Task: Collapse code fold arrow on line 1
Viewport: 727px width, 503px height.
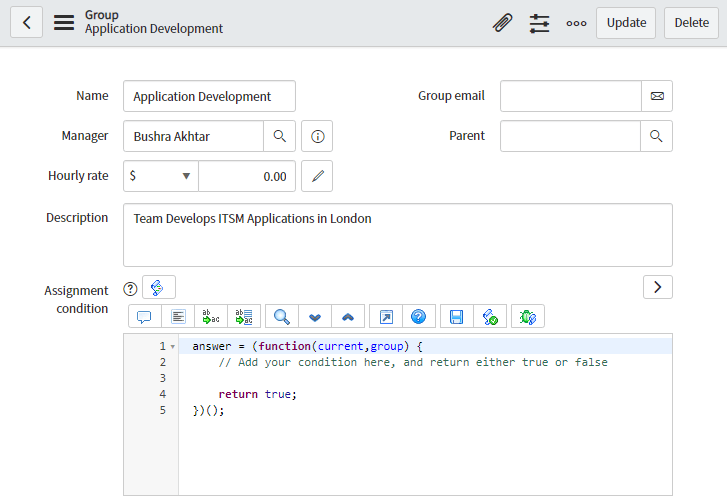Action: [x=173, y=347]
